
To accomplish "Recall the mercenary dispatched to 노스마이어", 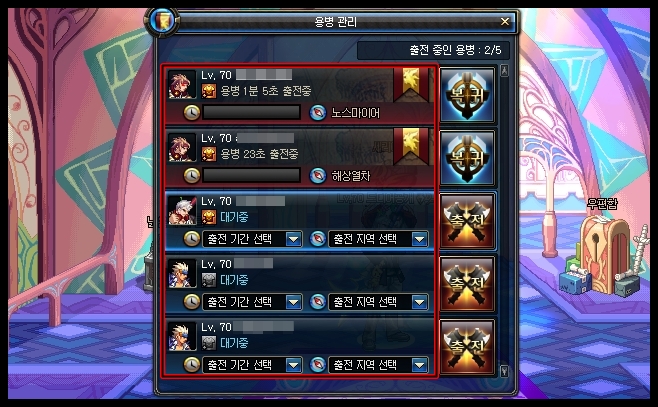I will point(467,95).
